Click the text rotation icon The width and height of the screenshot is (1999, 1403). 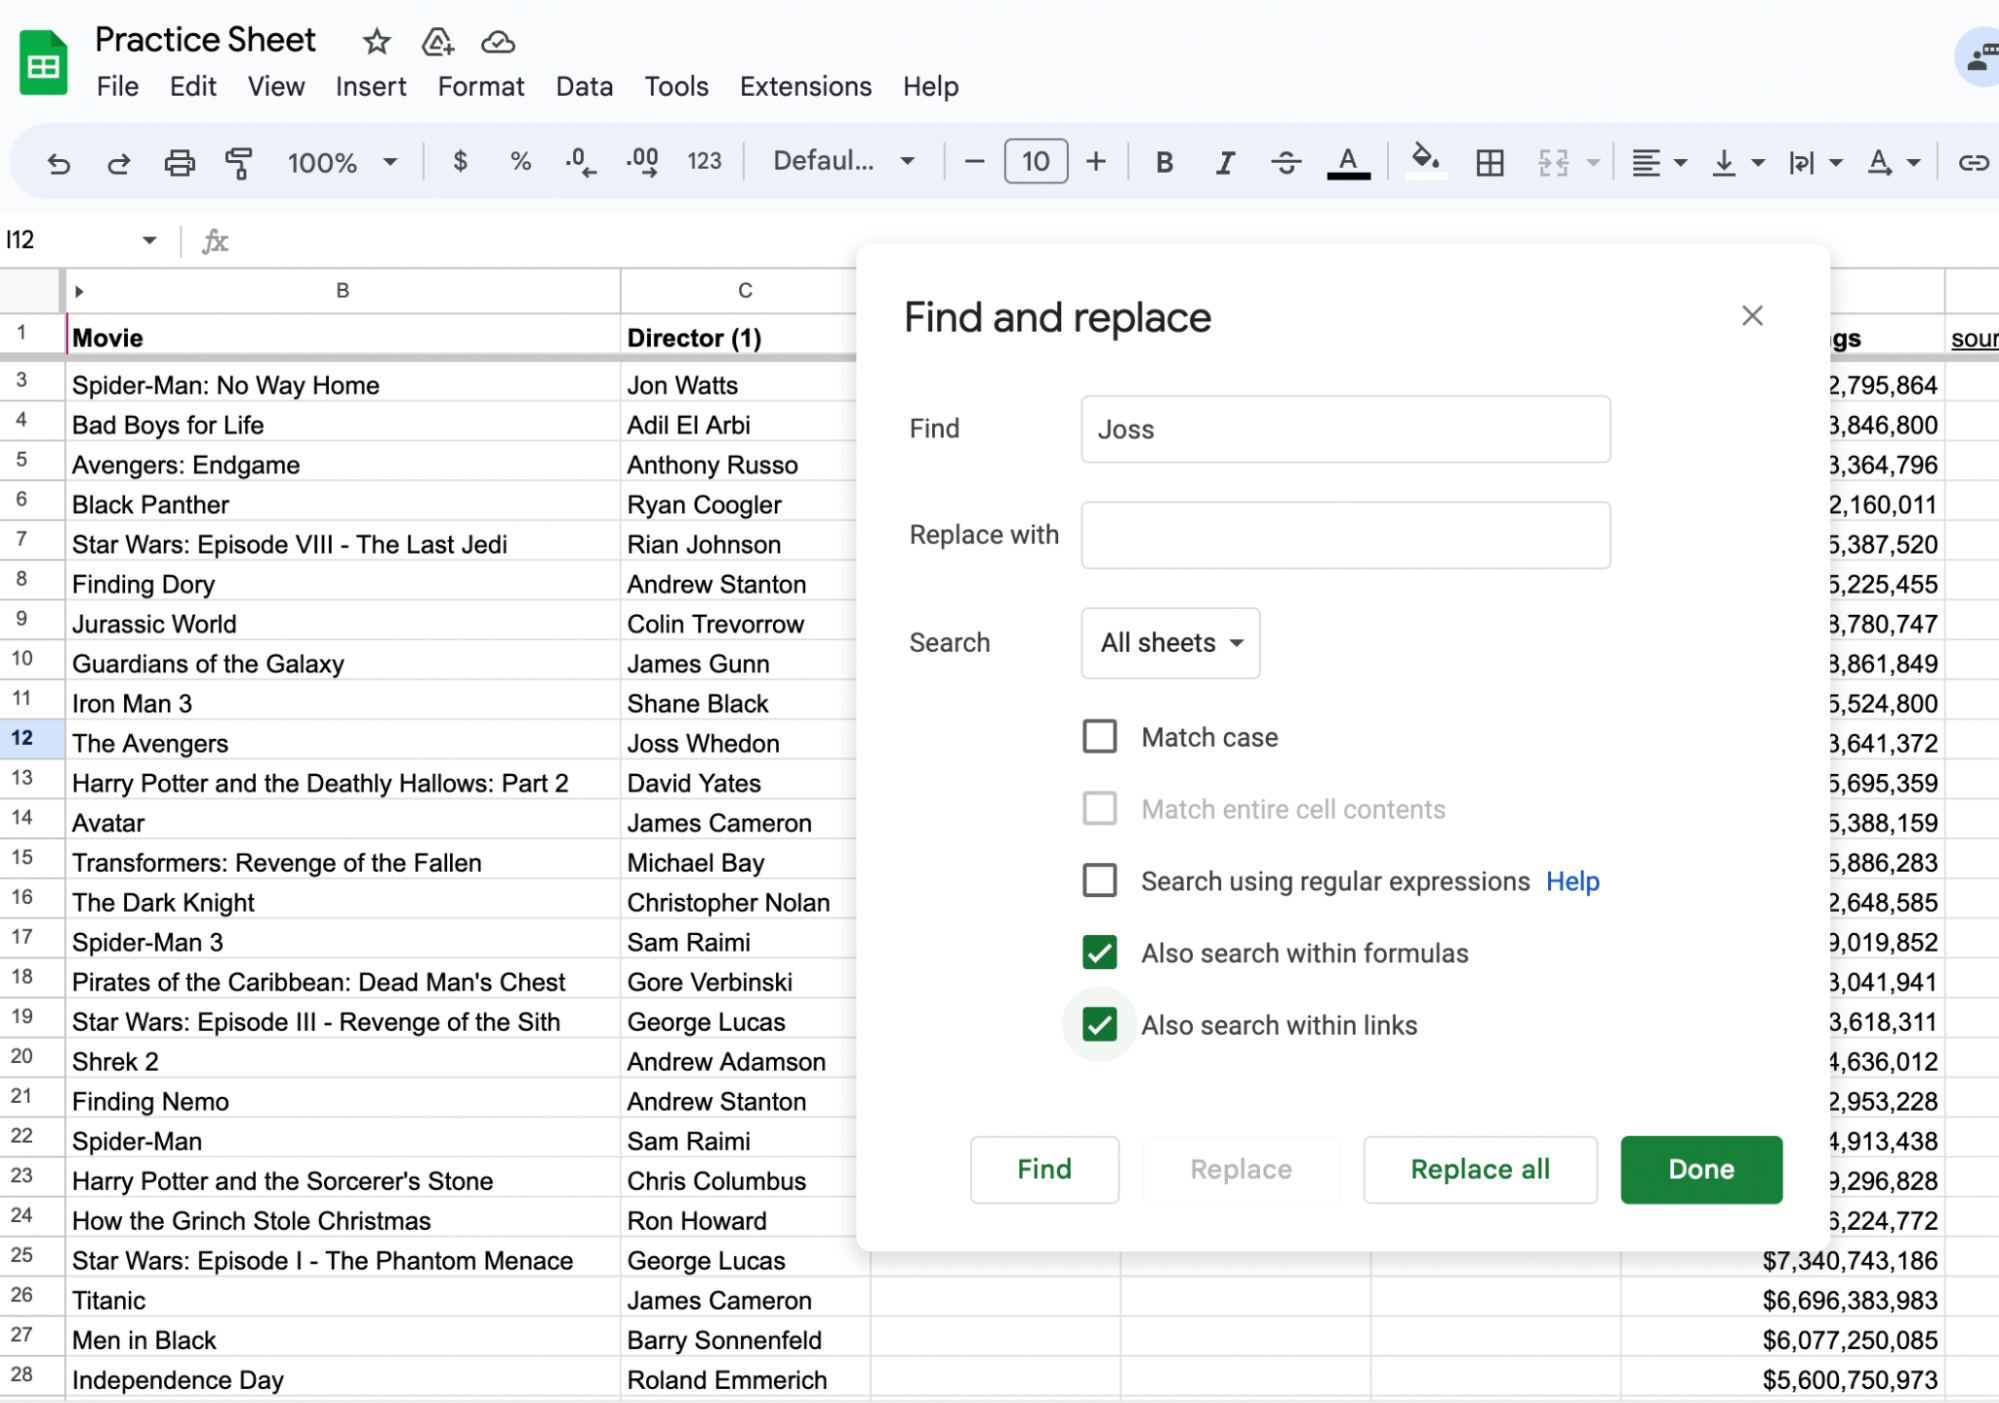click(x=1879, y=162)
